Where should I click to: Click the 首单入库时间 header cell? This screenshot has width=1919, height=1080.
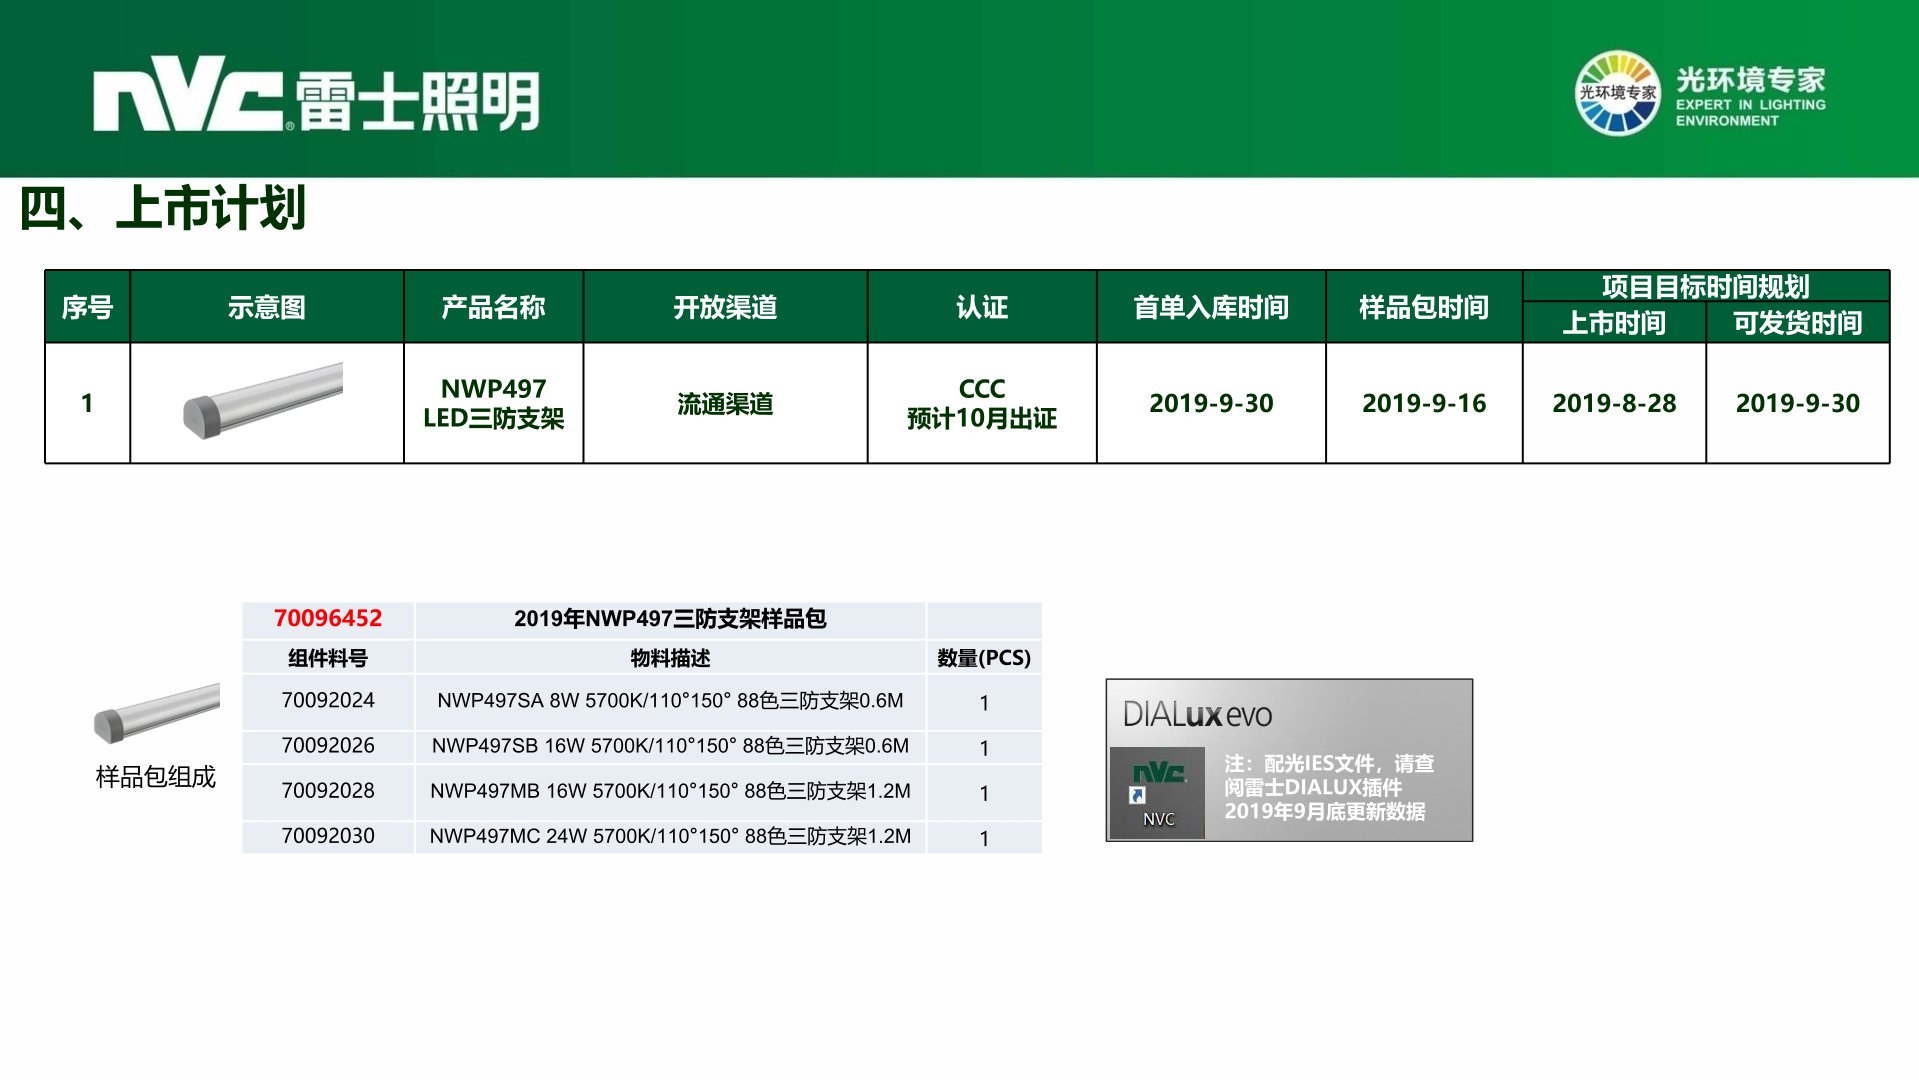tap(1210, 307)
